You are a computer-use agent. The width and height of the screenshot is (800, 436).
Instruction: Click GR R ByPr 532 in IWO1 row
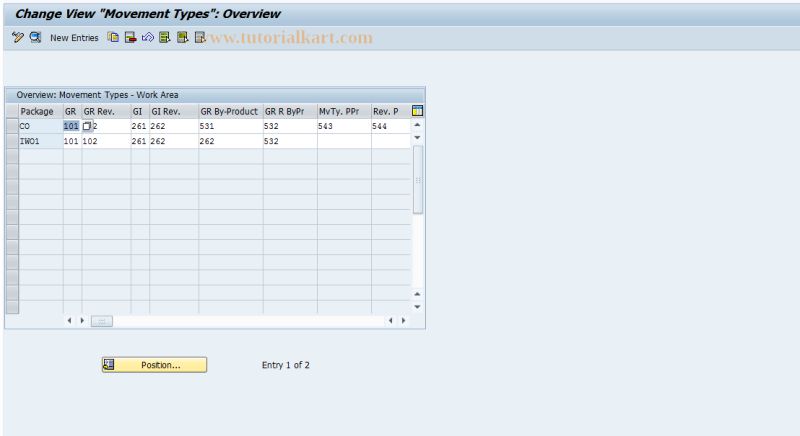[x=290, y=141]
